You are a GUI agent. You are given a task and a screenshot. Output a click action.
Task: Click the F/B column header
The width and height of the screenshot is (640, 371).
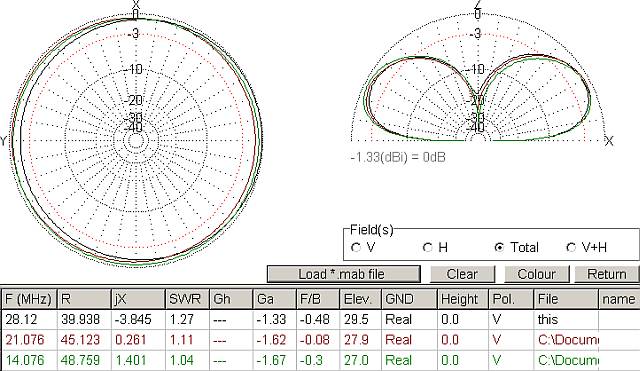(x=318, y=299)
